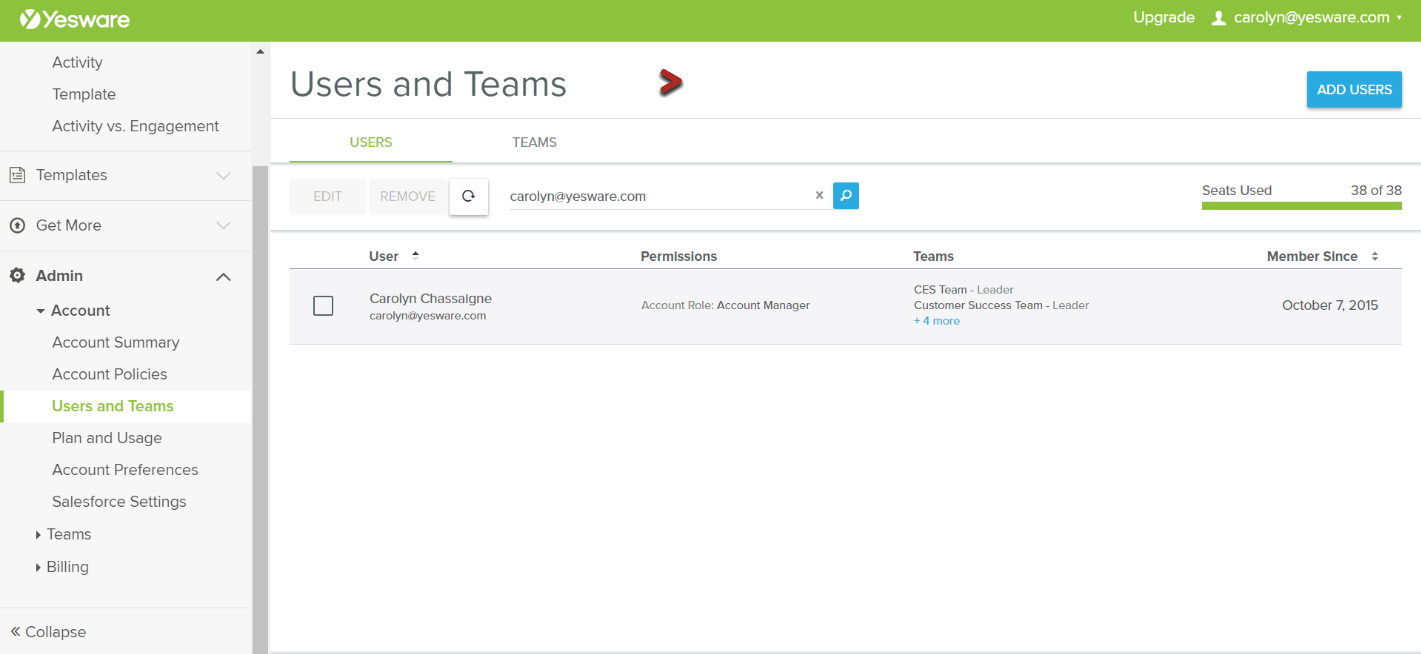Click the blue search magnifier button
1421x654 pixels.
tap(846, 196)
